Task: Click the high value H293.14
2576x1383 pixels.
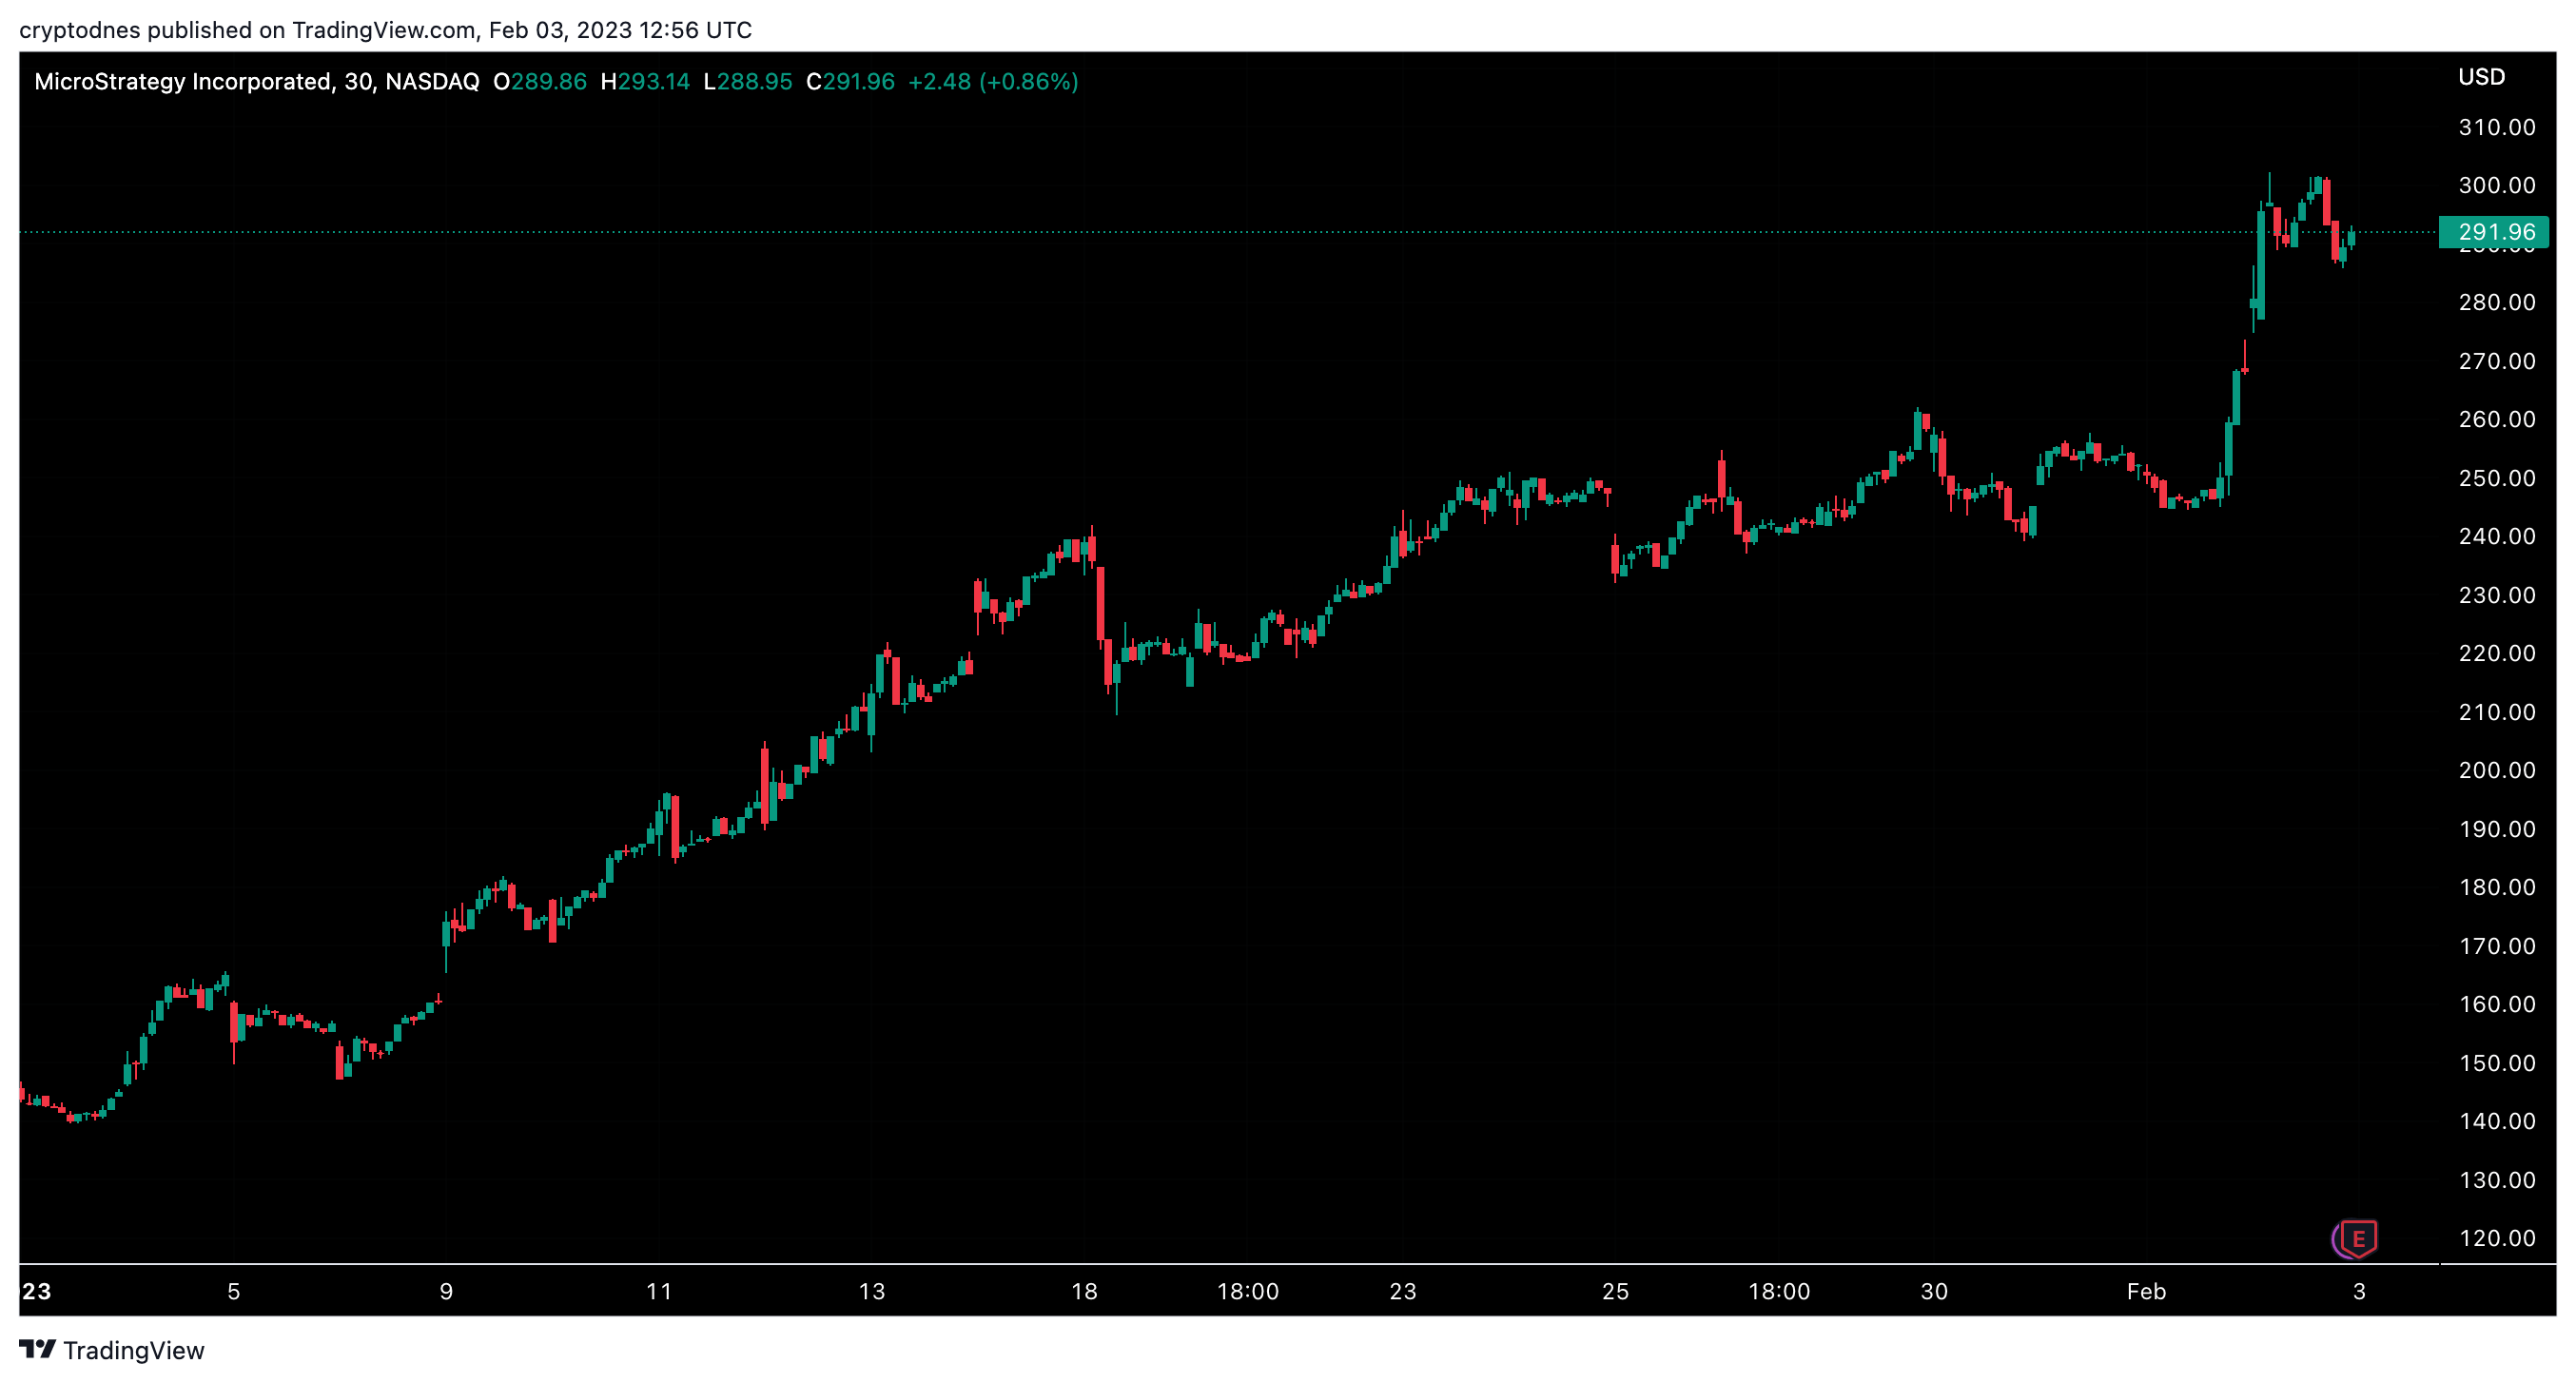Action: [645, 81]
